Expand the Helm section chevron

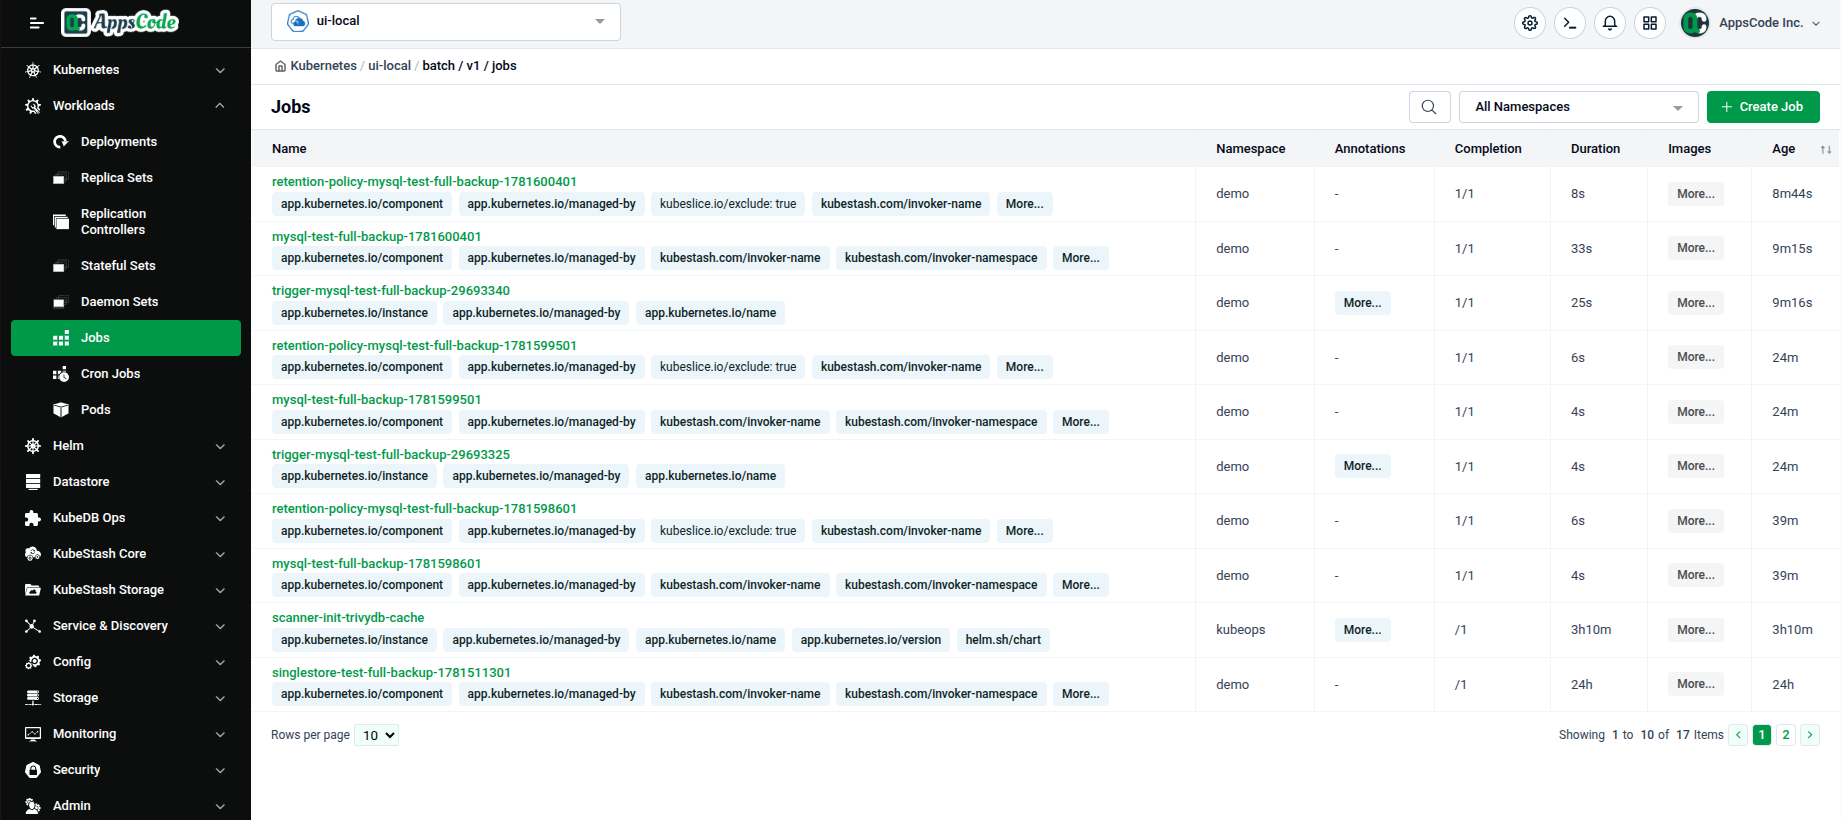tap(220, 446)
